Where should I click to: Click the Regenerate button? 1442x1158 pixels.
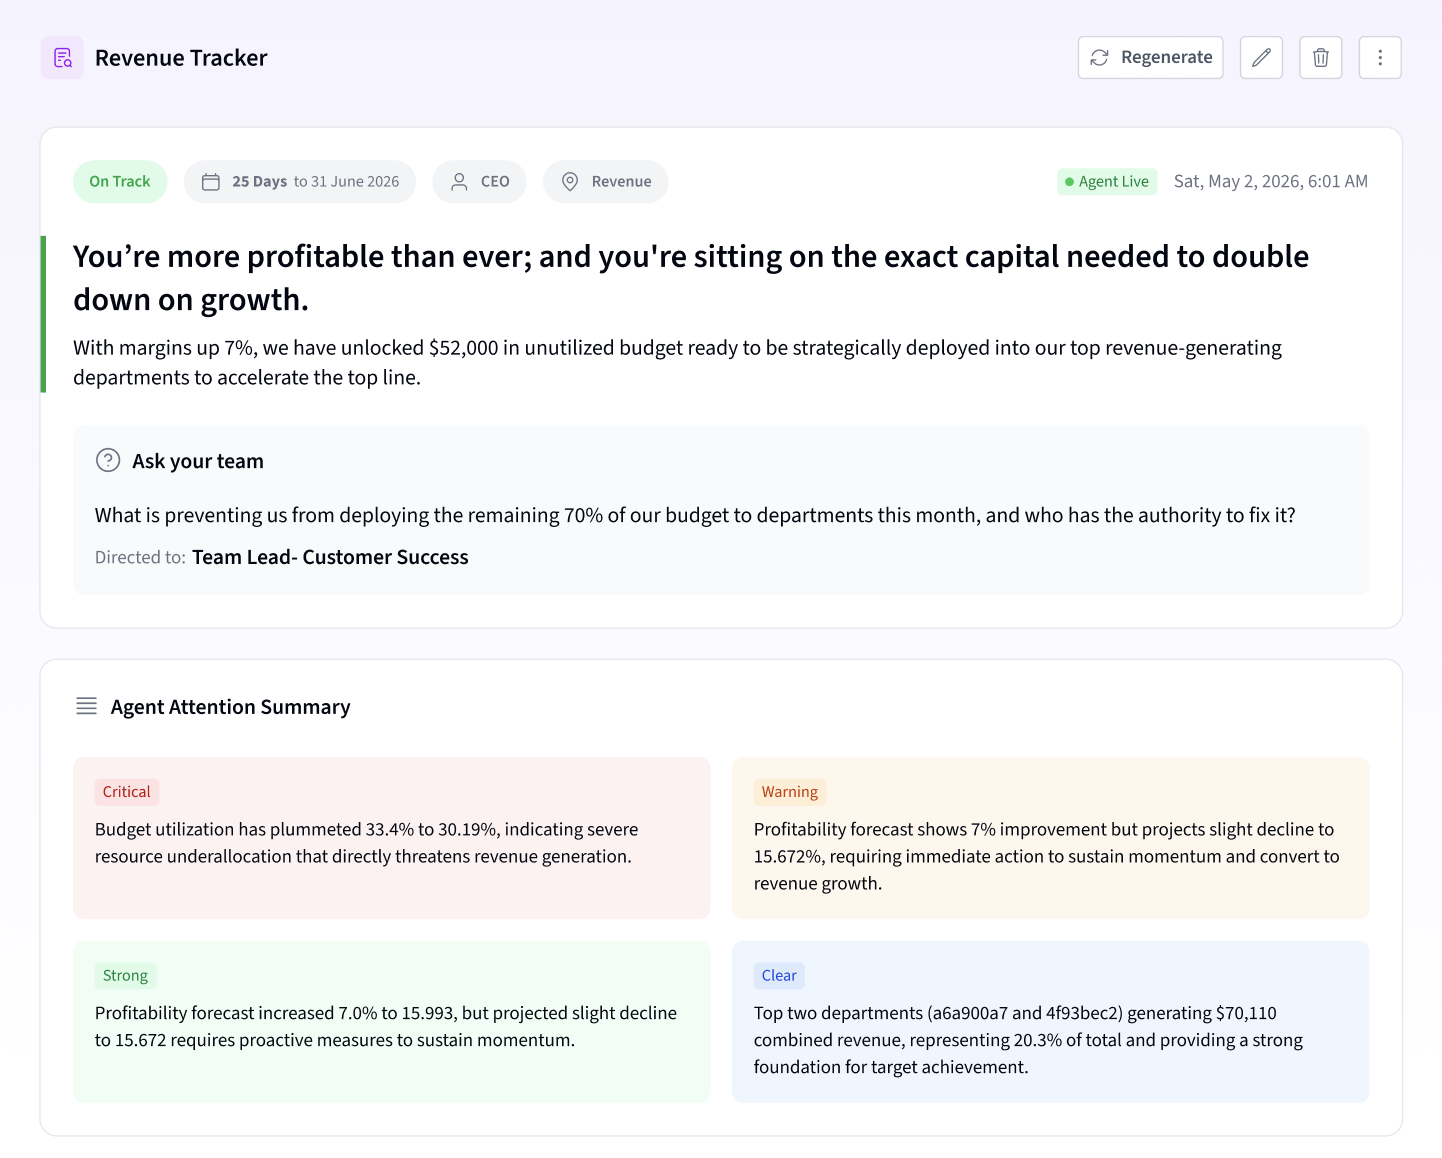pos(1150,57)
